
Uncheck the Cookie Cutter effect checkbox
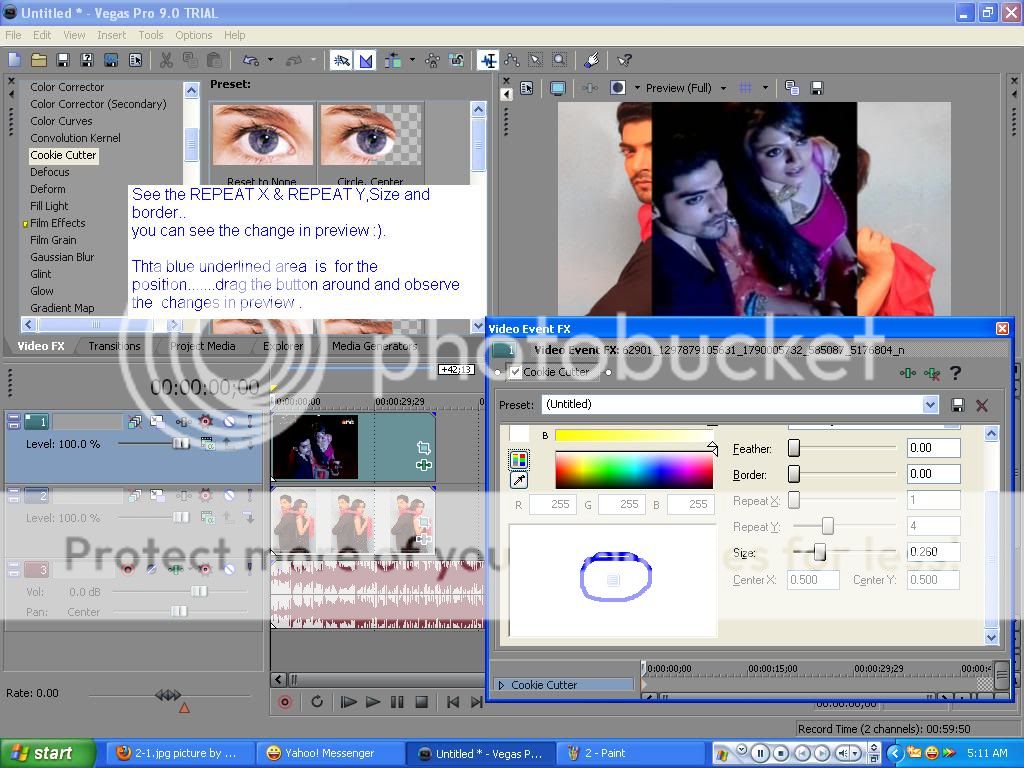[x=515, y=372]
